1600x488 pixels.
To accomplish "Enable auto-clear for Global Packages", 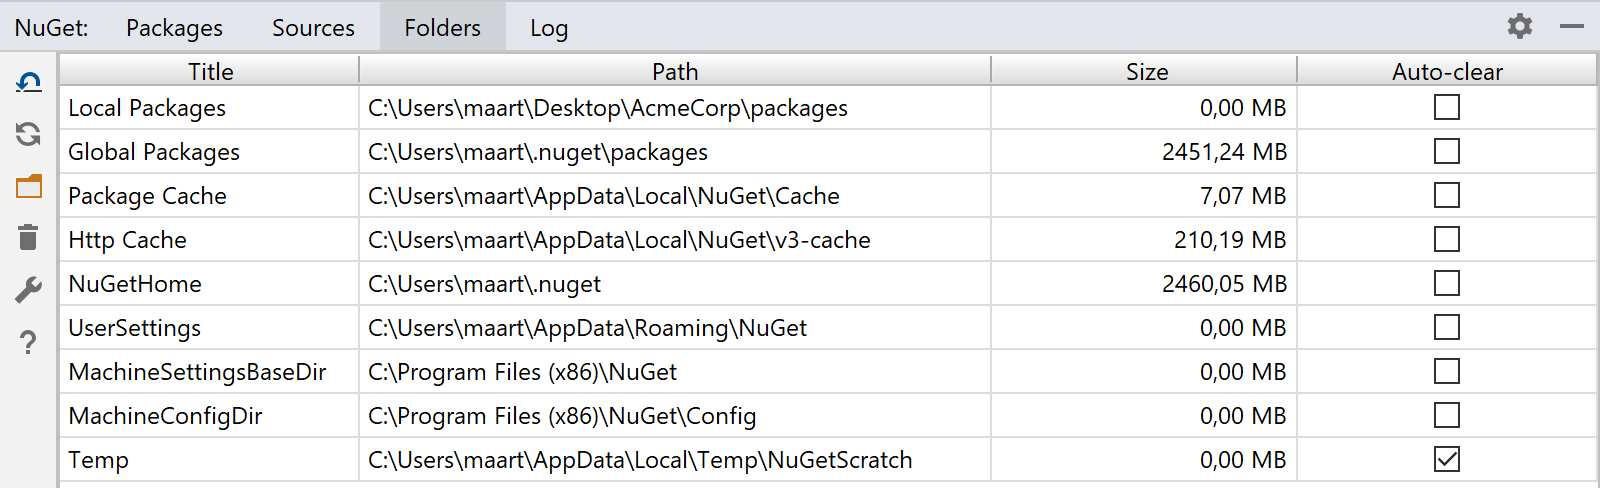I will 1447,151.
